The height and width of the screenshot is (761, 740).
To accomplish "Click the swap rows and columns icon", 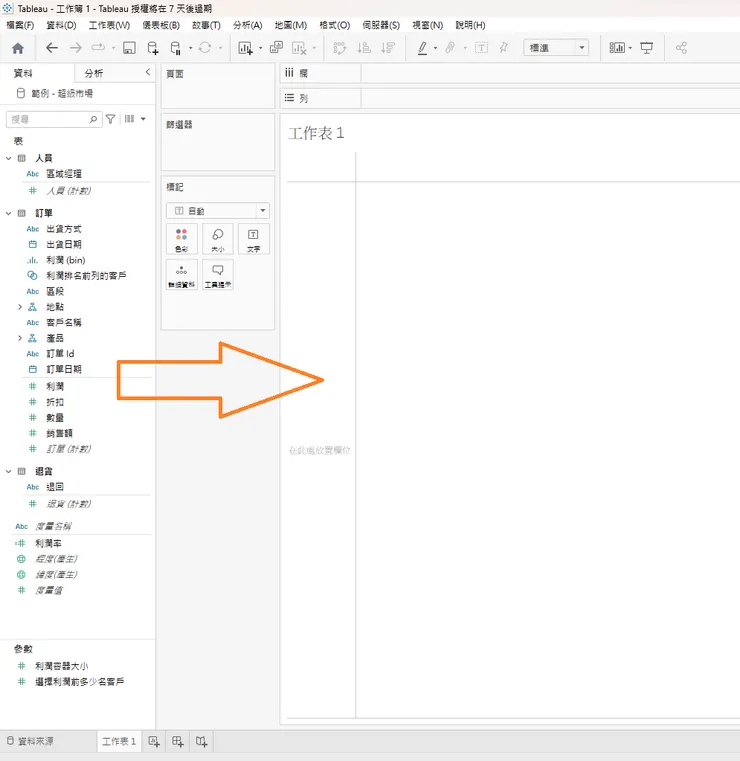I will click(340, 48).
